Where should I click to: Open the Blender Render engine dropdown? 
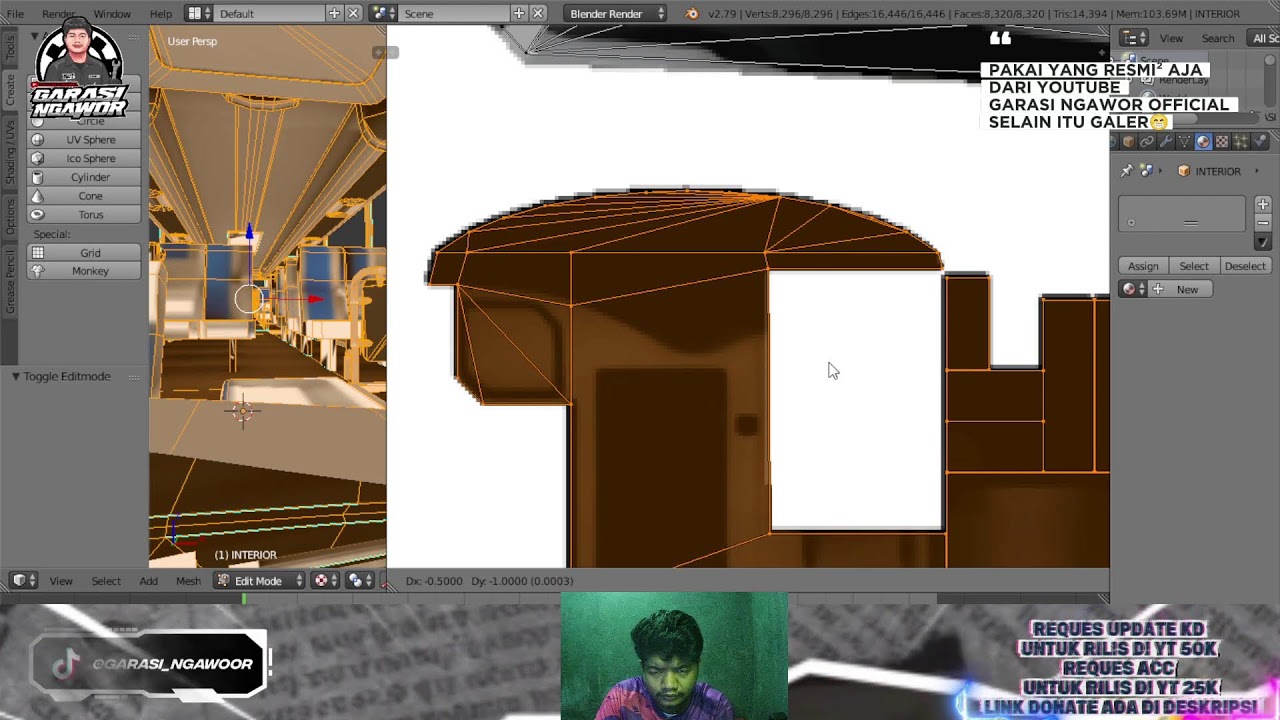tap(615, 13)
